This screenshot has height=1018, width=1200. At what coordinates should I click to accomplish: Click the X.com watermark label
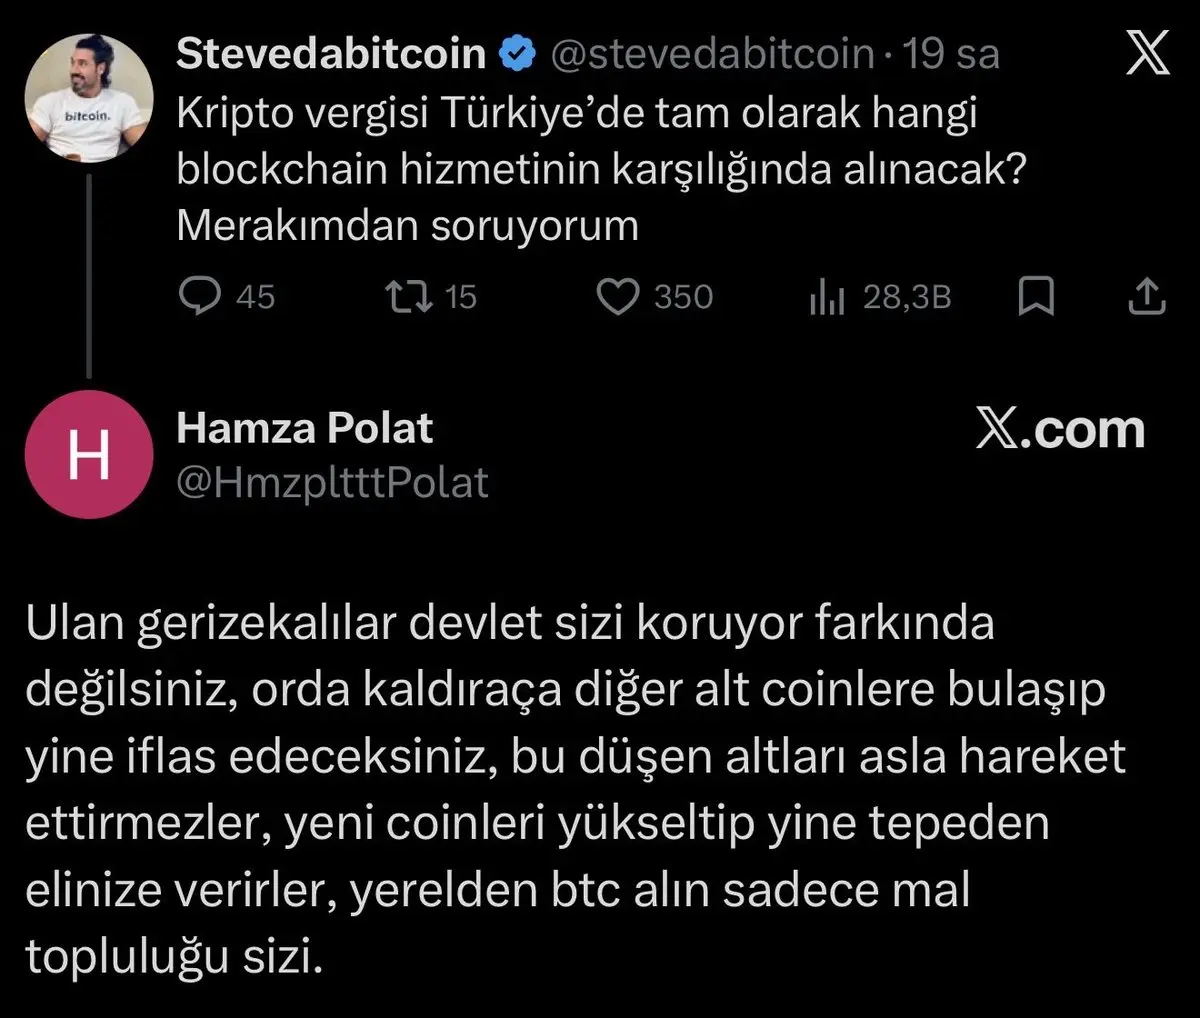tap(1062, 430)
